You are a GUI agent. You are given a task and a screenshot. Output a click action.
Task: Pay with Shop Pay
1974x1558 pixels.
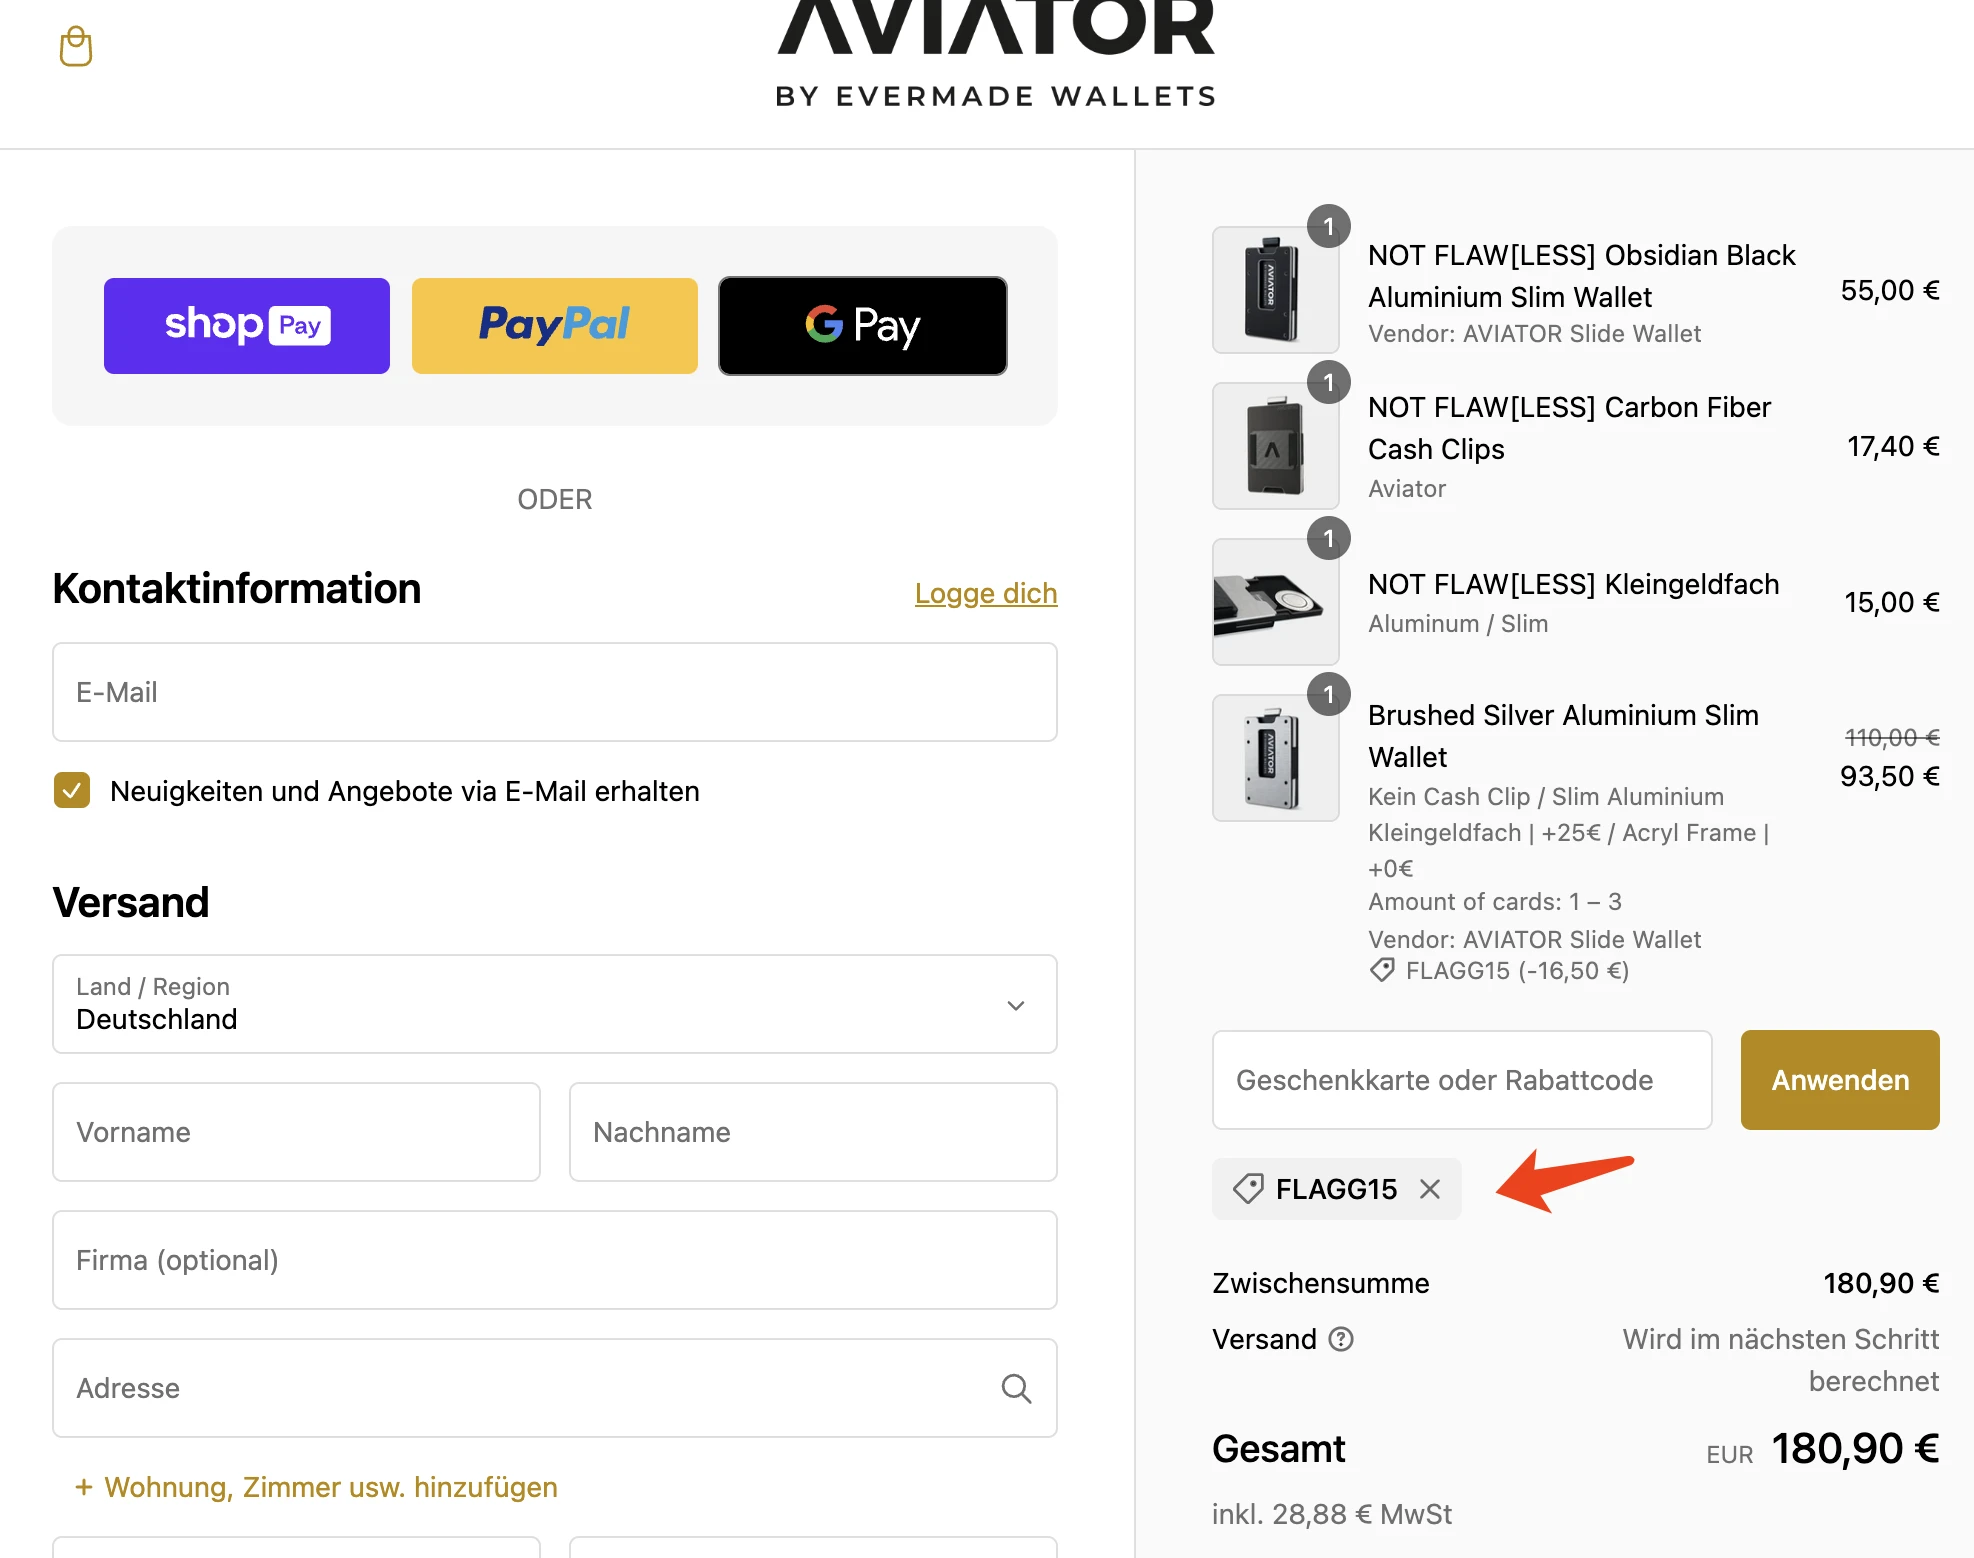coord(247,326)
